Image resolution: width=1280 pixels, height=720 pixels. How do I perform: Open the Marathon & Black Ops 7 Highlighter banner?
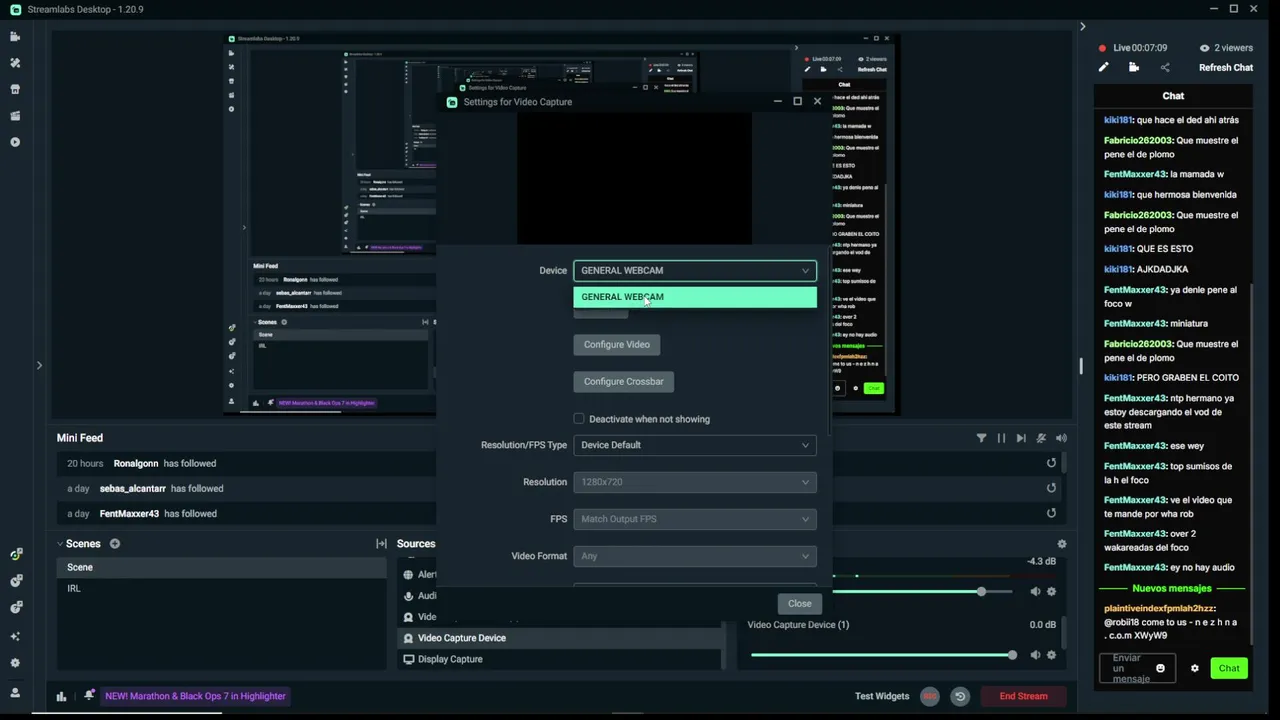click(195, 696)
